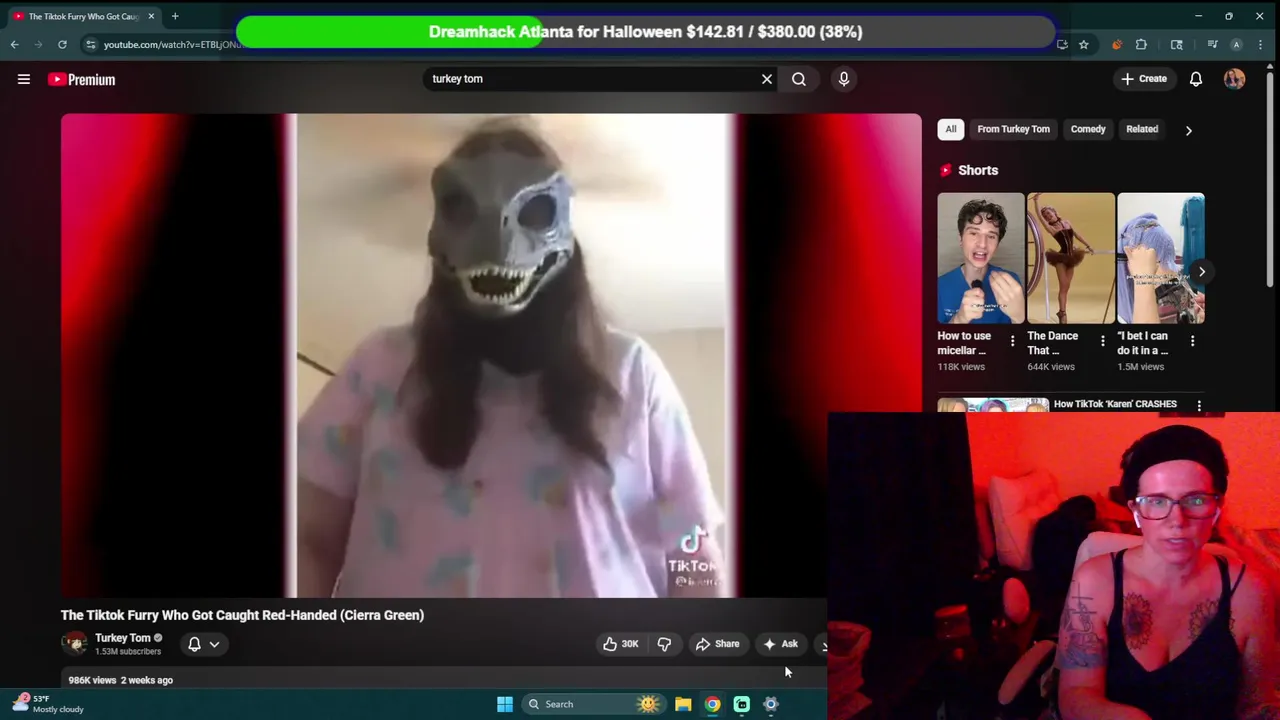Open How TikTok 'Karen' CRASHES video
The width and height of the screenshot is (1280, 720).
coord(1115,404)
